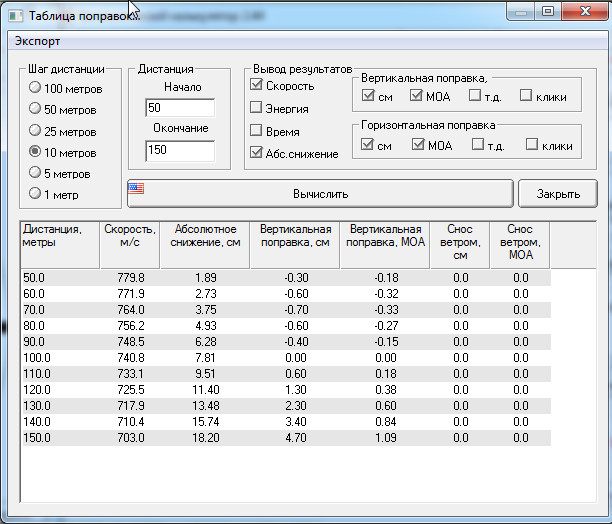
Task: Enable the Время output checkbox
Action: (x=256, y=131)
